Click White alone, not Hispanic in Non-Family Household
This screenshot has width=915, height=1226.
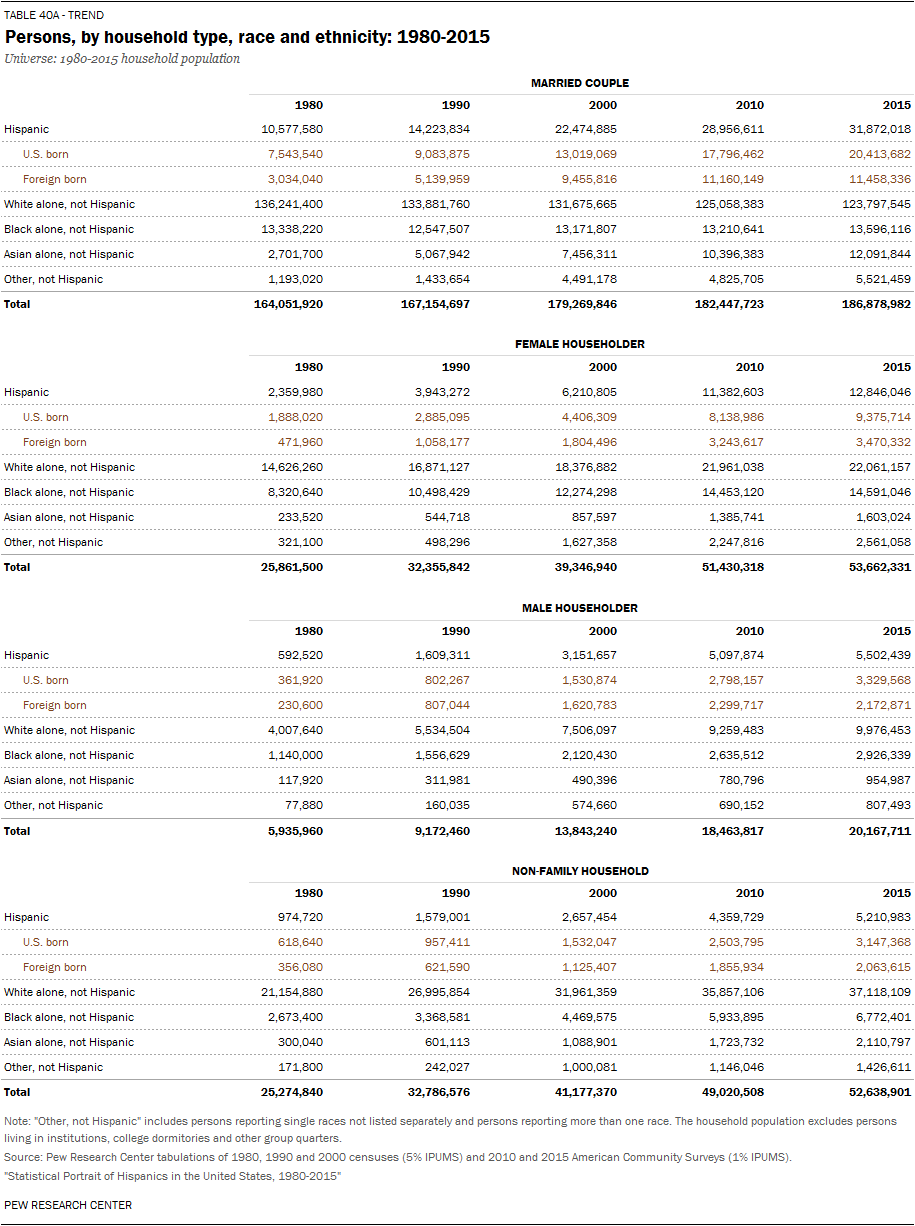[x=69, y=992]
